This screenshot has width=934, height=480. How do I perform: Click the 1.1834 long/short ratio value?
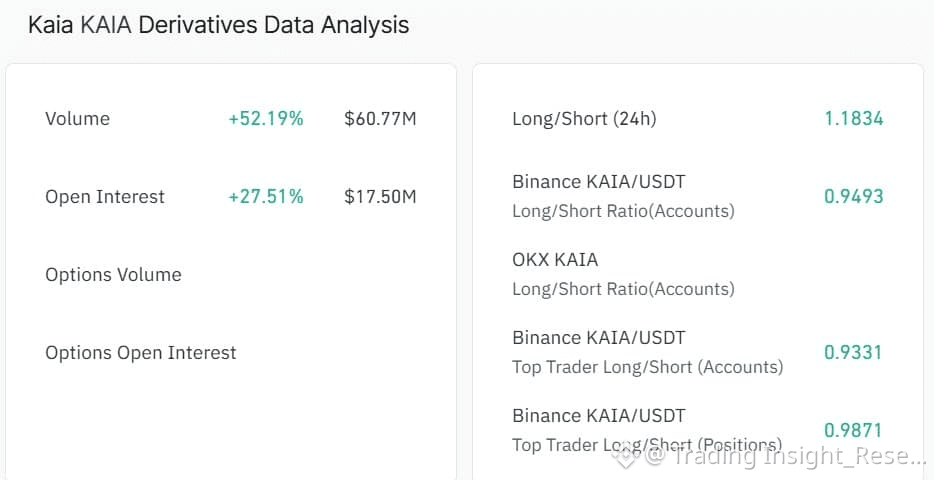tap(853, 118)
